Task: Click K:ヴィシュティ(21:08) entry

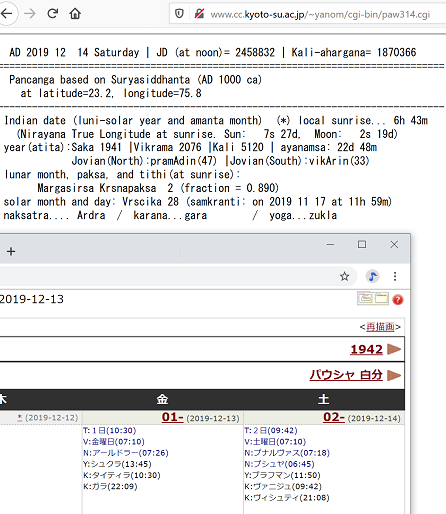Action: (287, 498)
